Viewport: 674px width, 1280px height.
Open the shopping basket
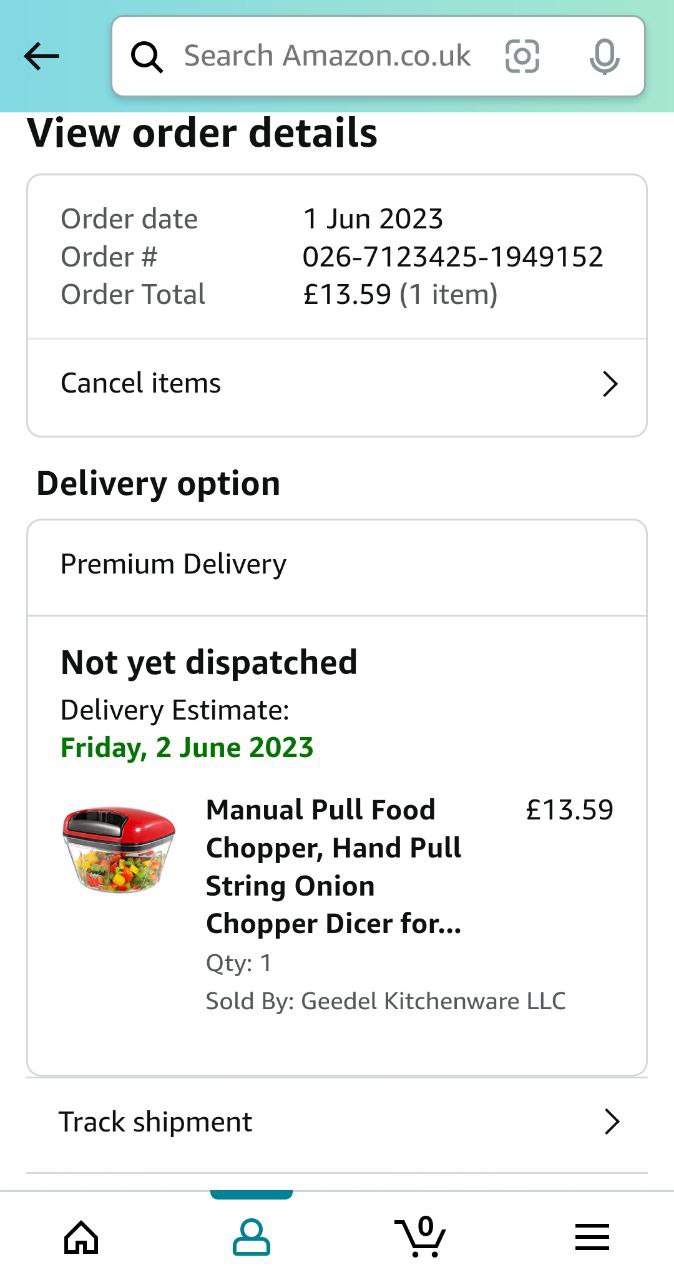420,1237
